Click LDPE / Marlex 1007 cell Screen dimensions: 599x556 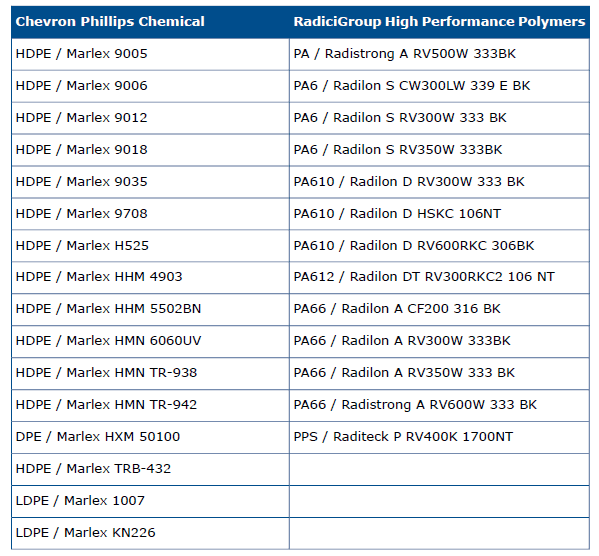150,501
